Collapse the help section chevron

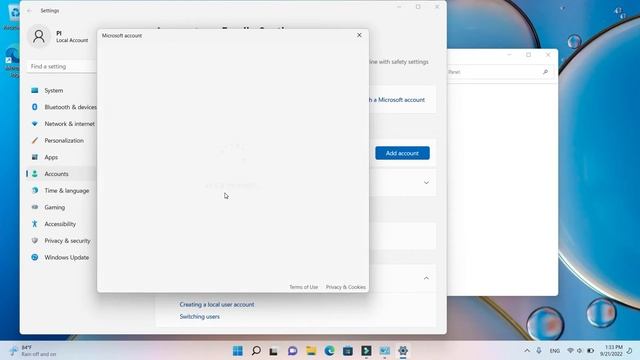click(426, 278)
